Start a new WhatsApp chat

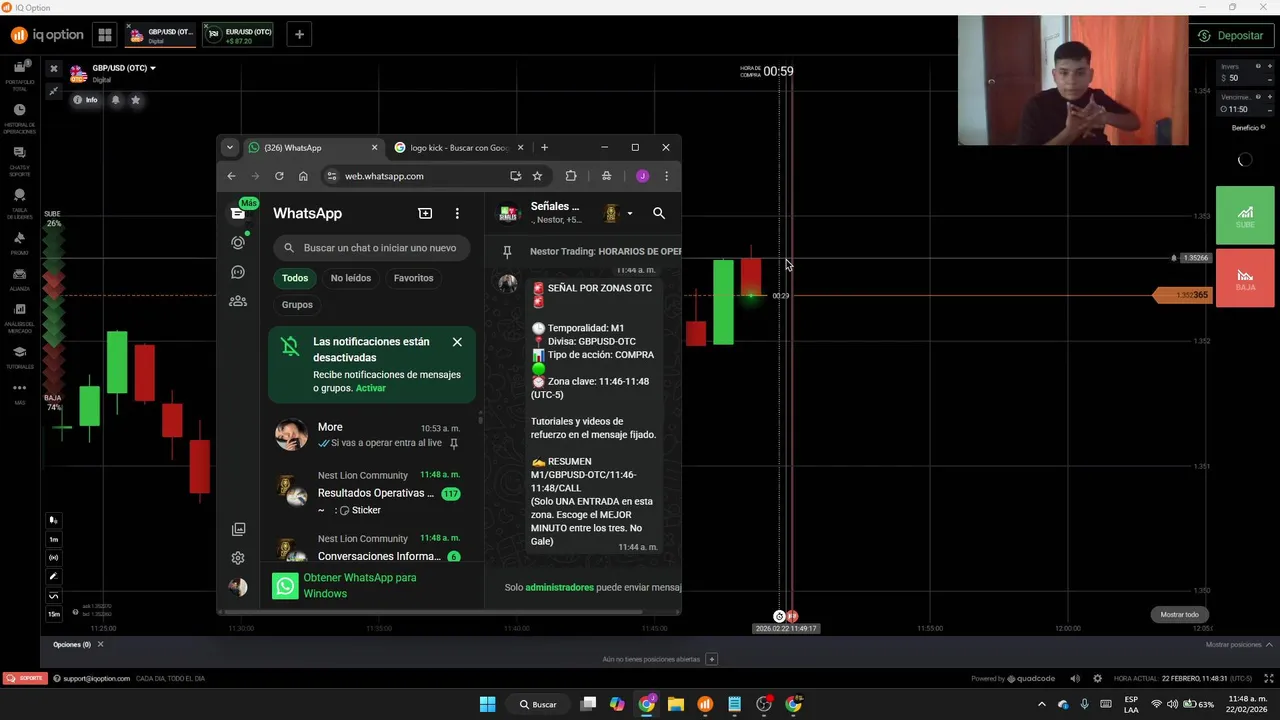[x=425, y=213]
